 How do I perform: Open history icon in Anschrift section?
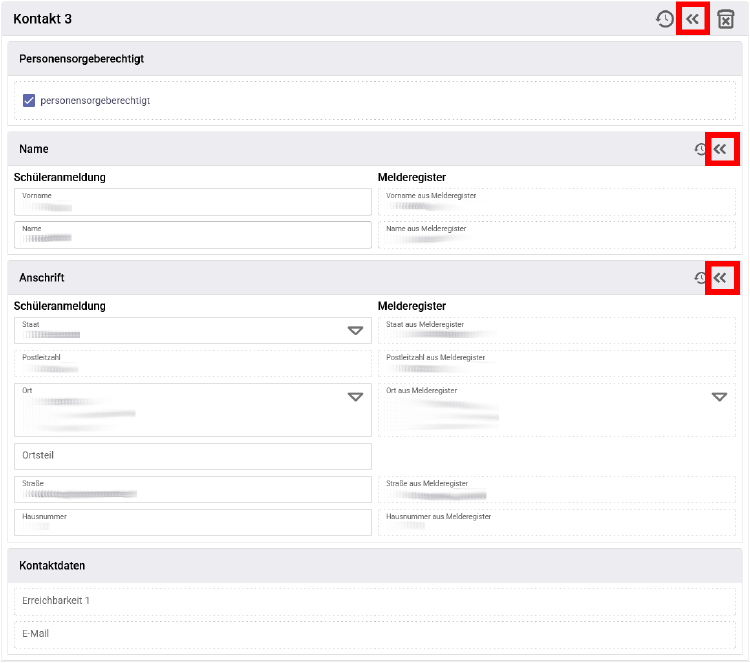[x=700, y=278]
